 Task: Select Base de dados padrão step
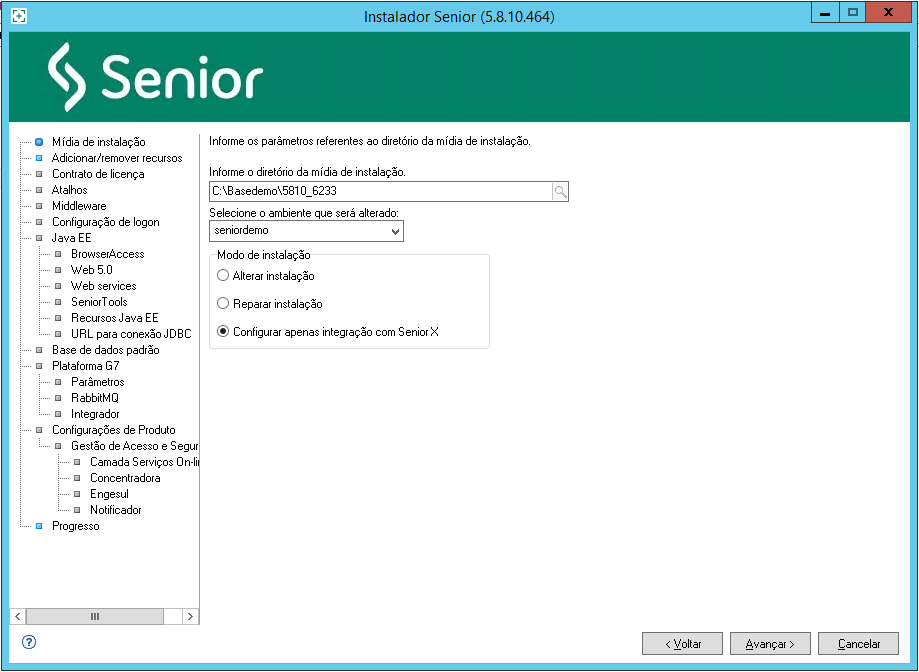105,350
